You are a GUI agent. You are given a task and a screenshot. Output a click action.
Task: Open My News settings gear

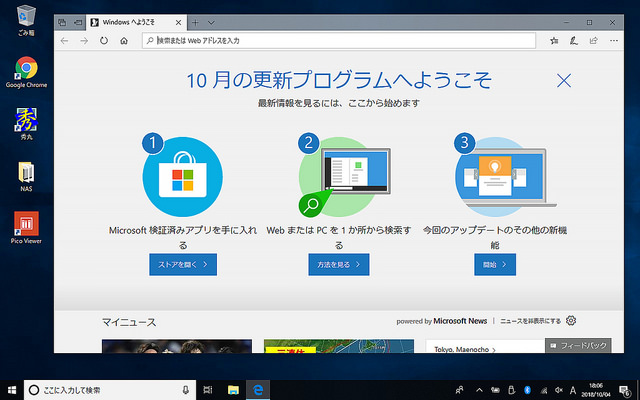pyautogui.click(x=571, y=321)
